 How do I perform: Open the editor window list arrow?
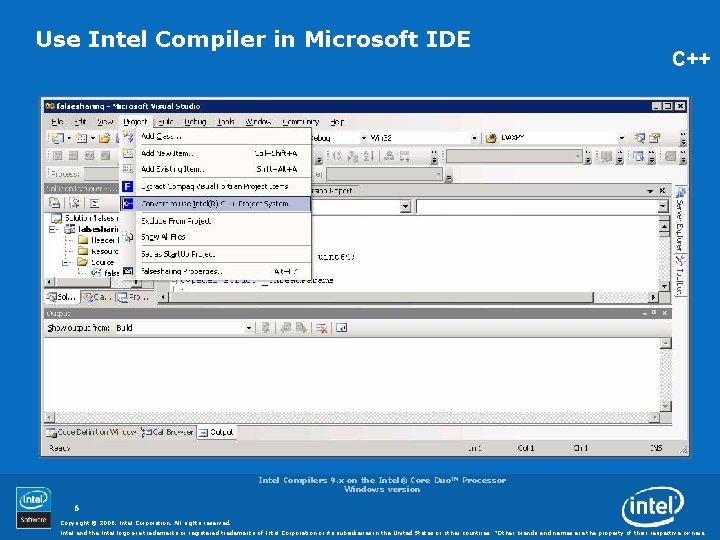coord(650,191)
